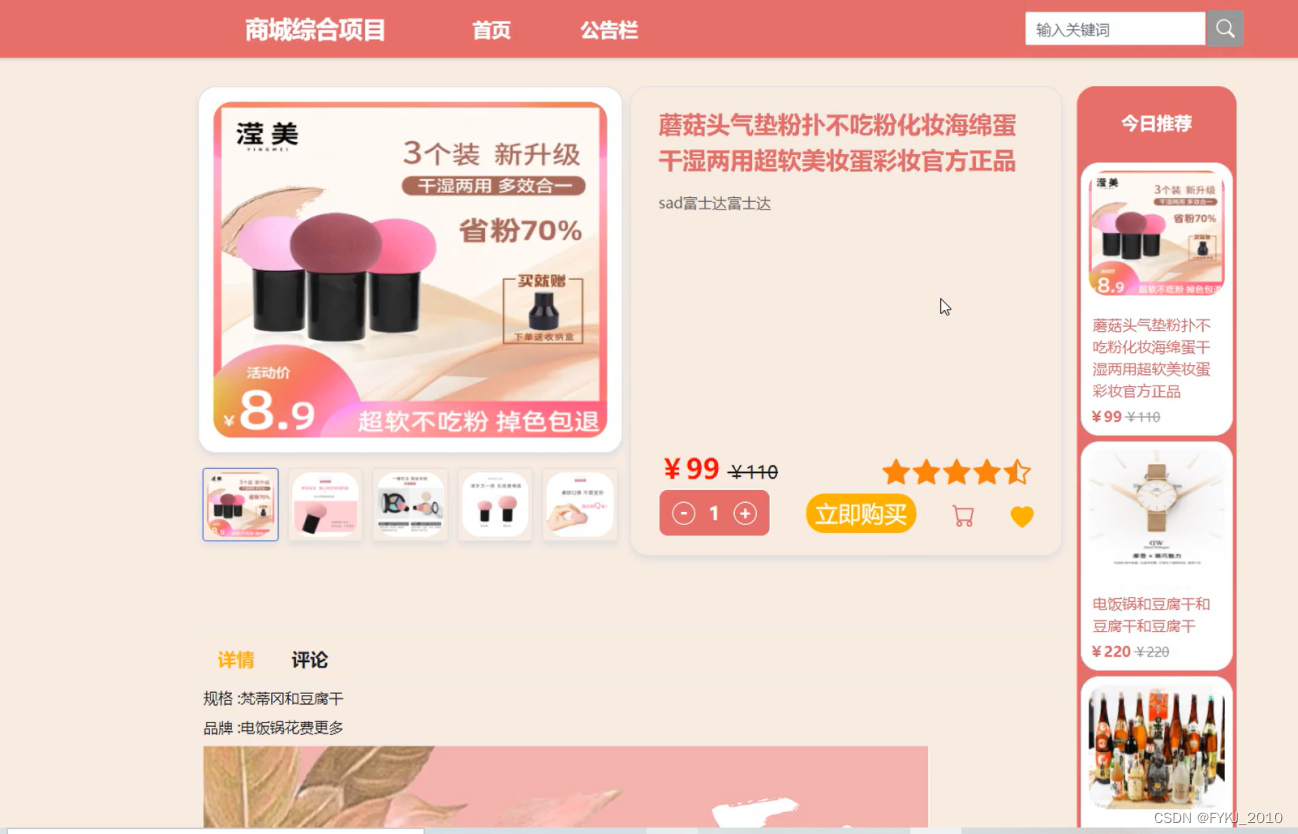The width and height of the screenshot is (1298, 834).
Task: Select fifth thumbnail with hand holding puff
Action: tap(580, 505)
